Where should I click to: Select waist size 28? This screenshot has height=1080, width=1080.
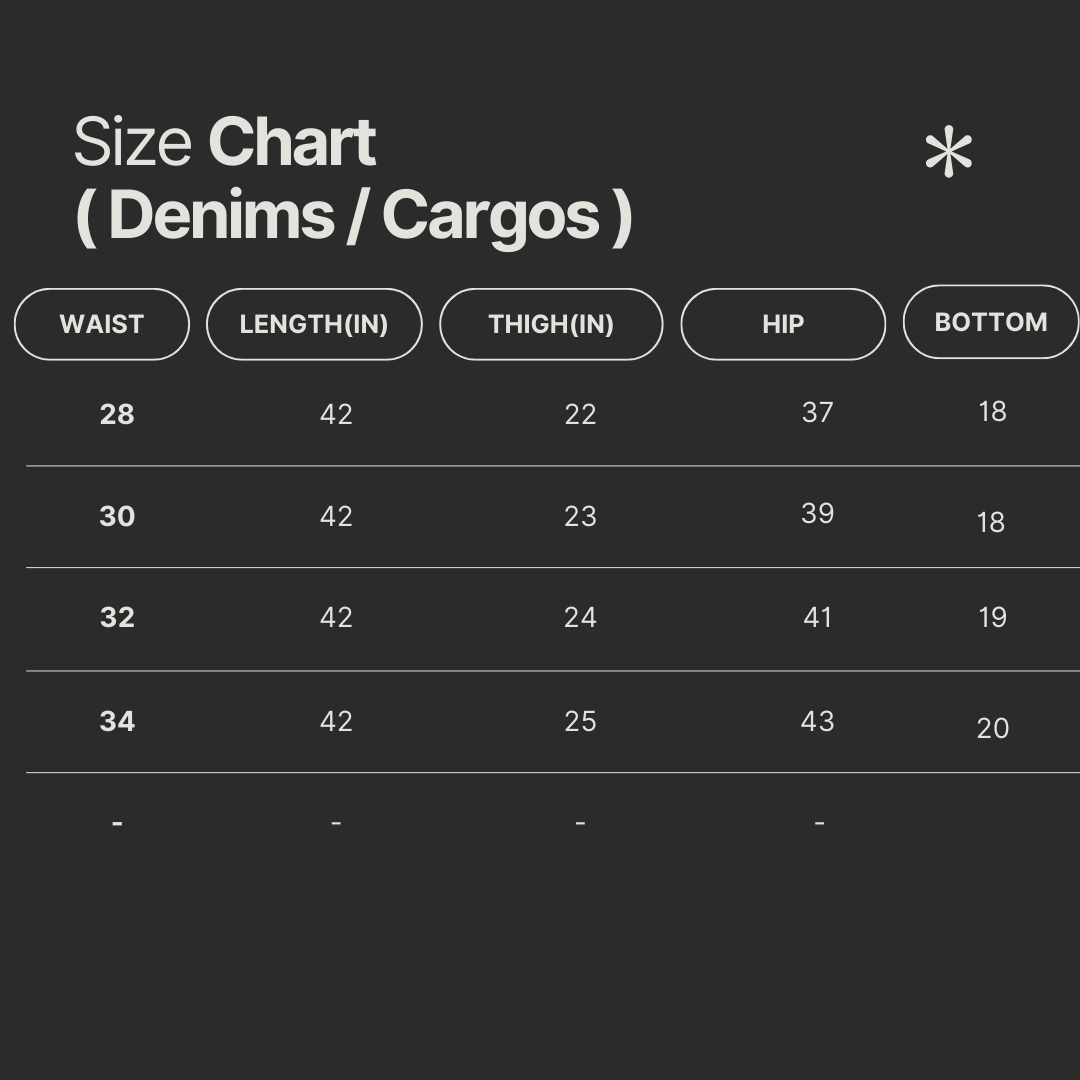[x=117, y=414]
